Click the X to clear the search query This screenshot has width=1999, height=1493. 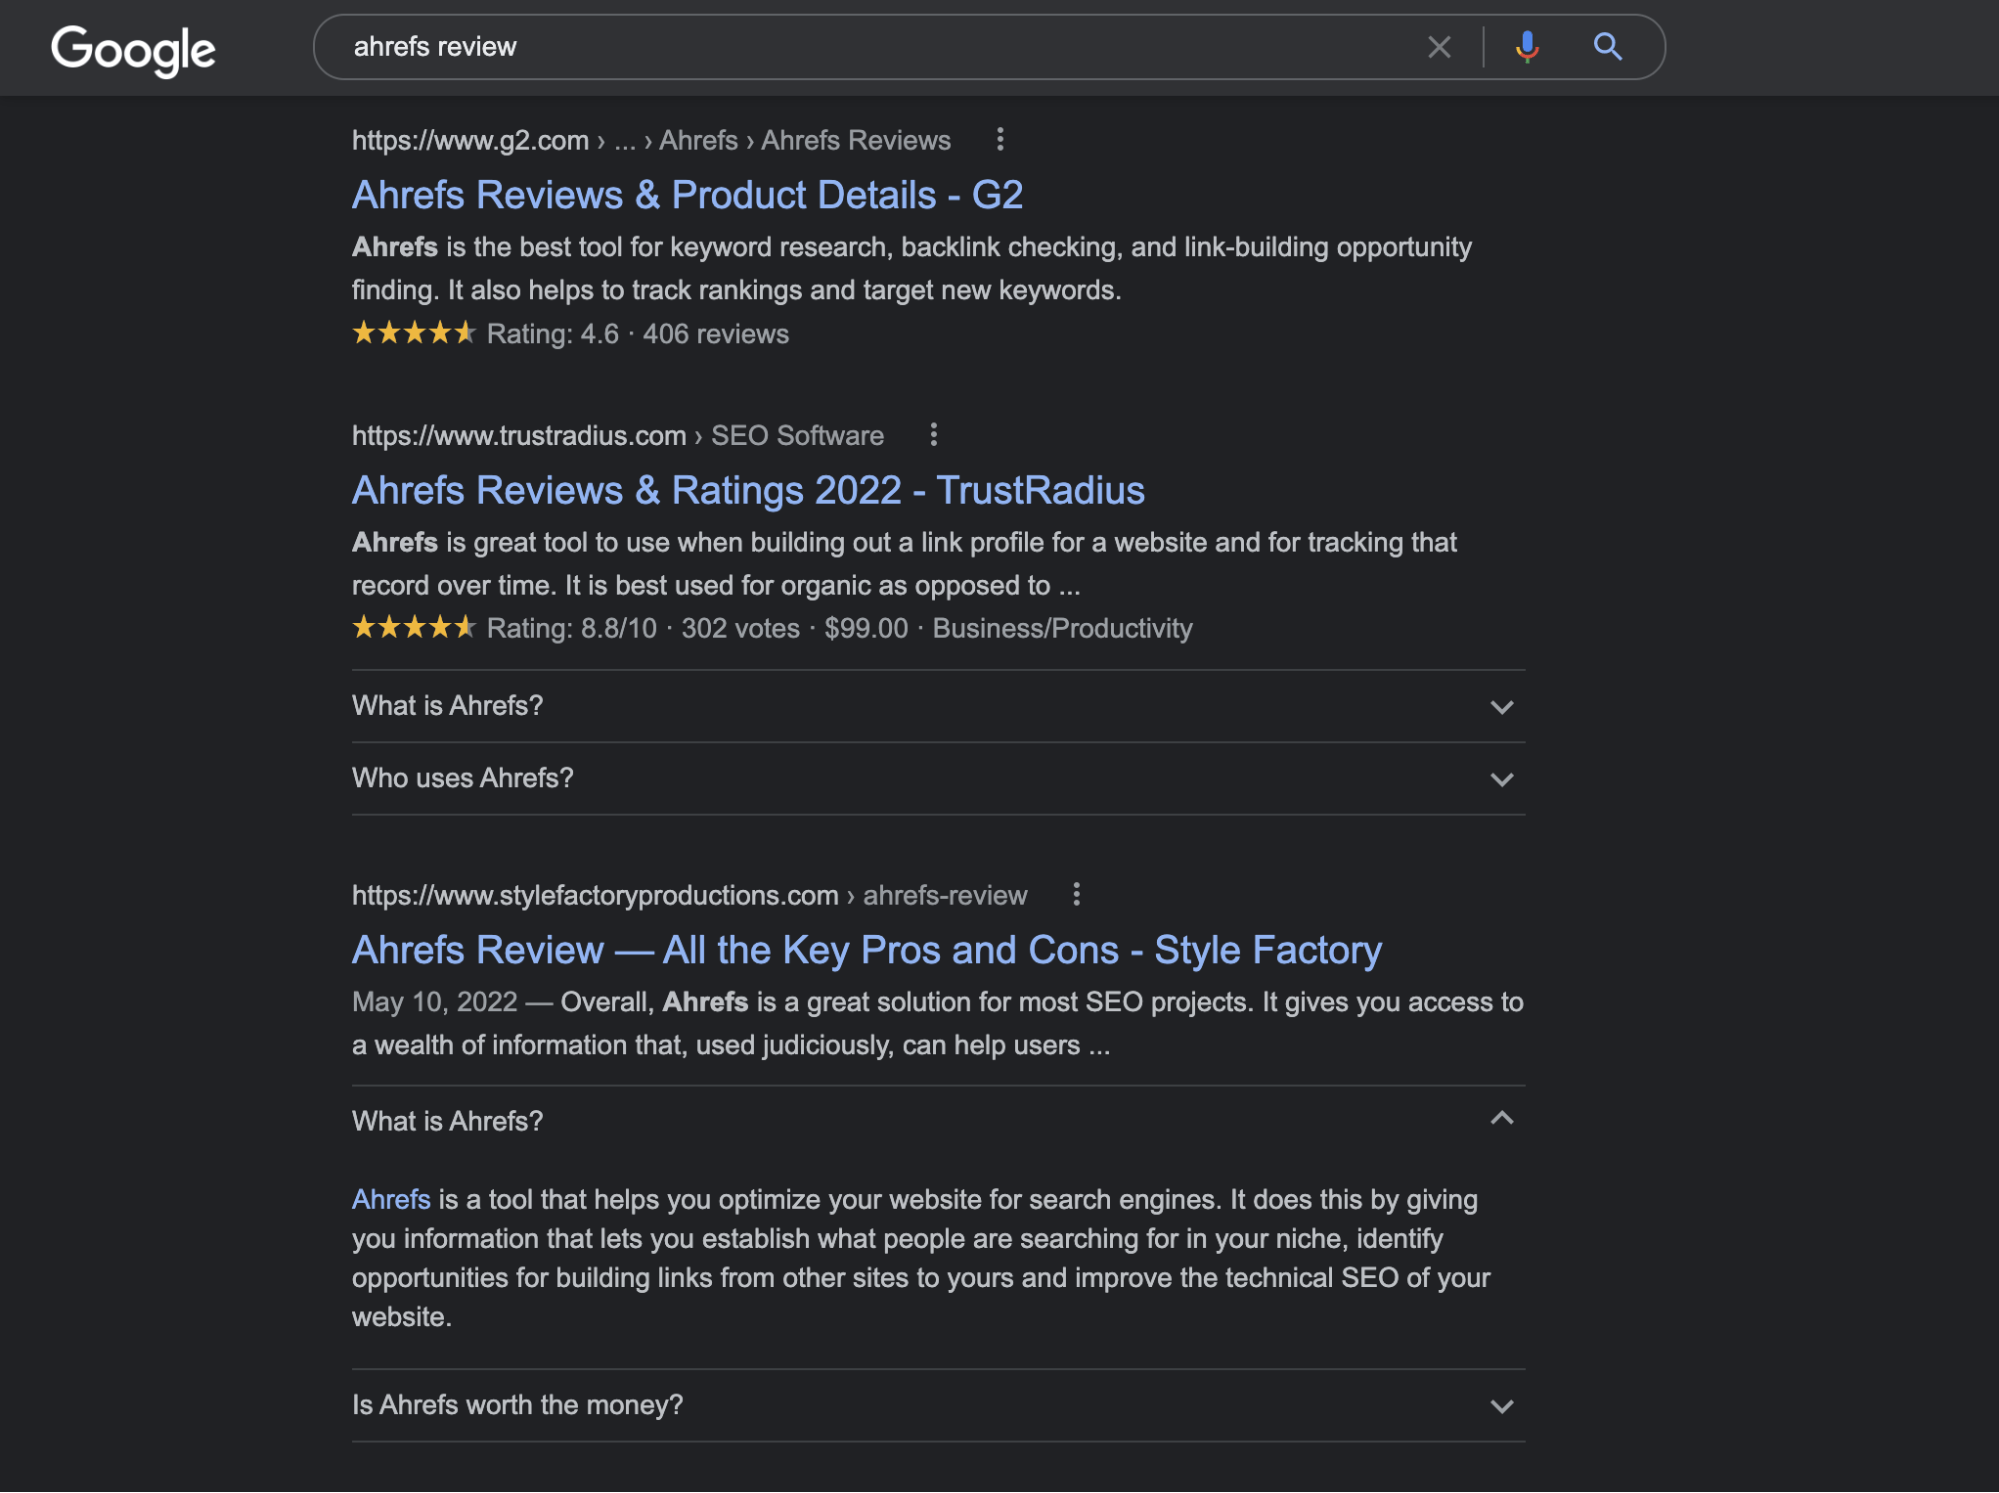tap(1439, 46)
